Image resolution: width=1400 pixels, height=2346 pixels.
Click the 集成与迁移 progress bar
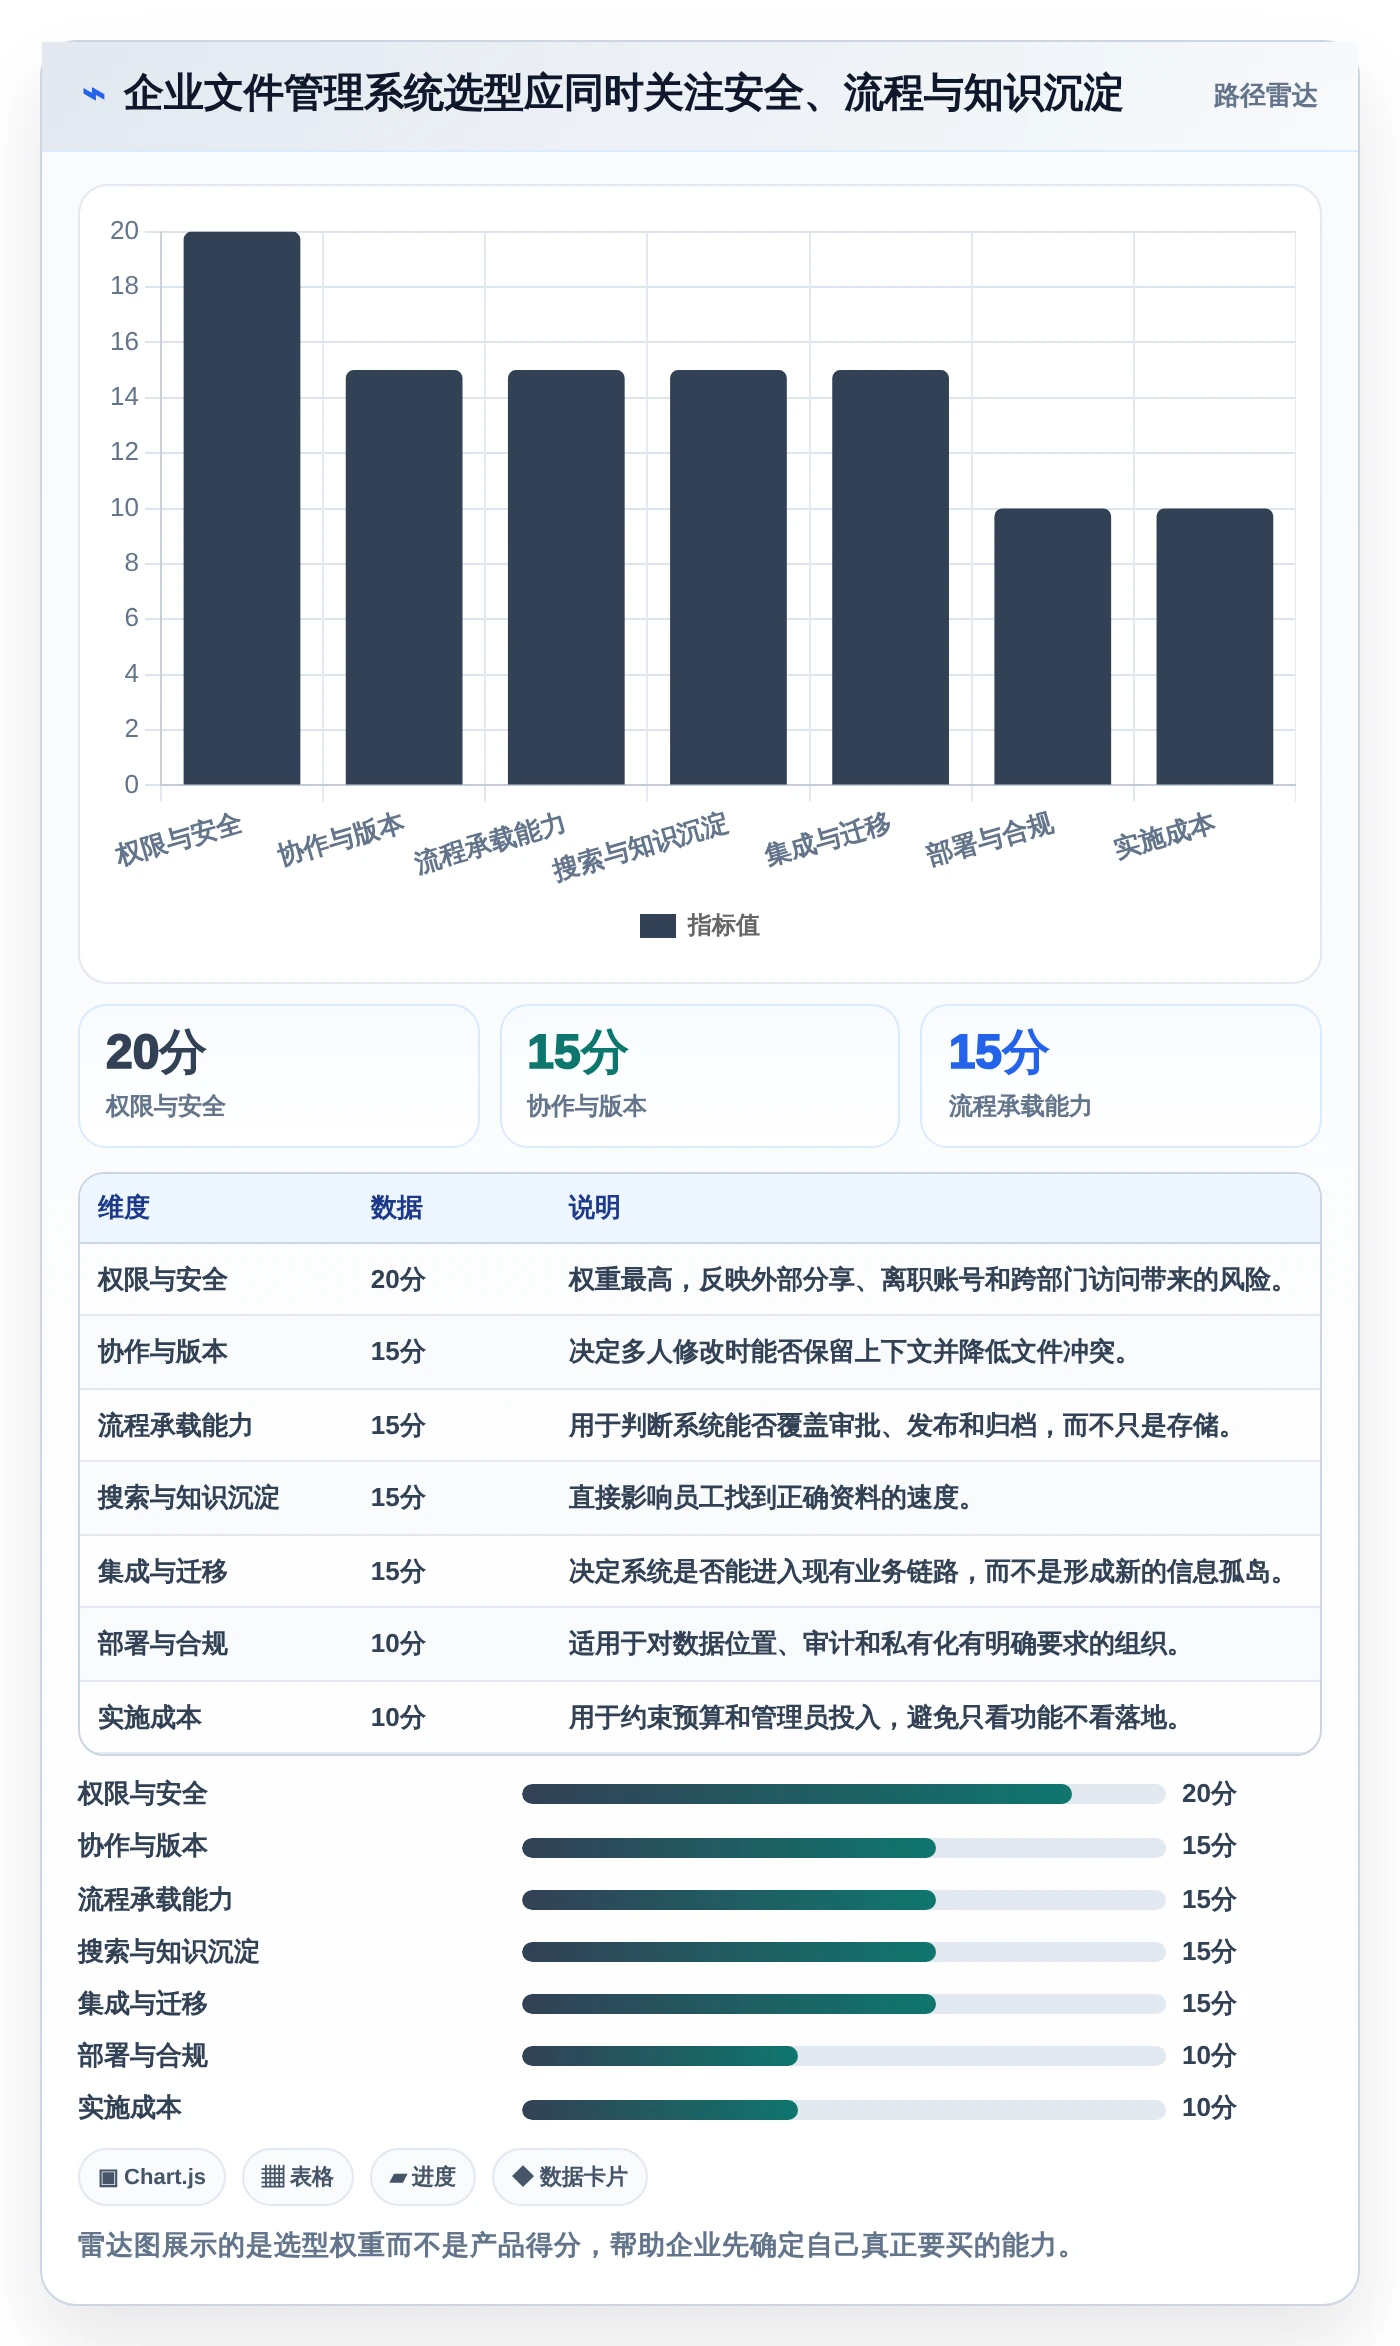coord(844,2003)
